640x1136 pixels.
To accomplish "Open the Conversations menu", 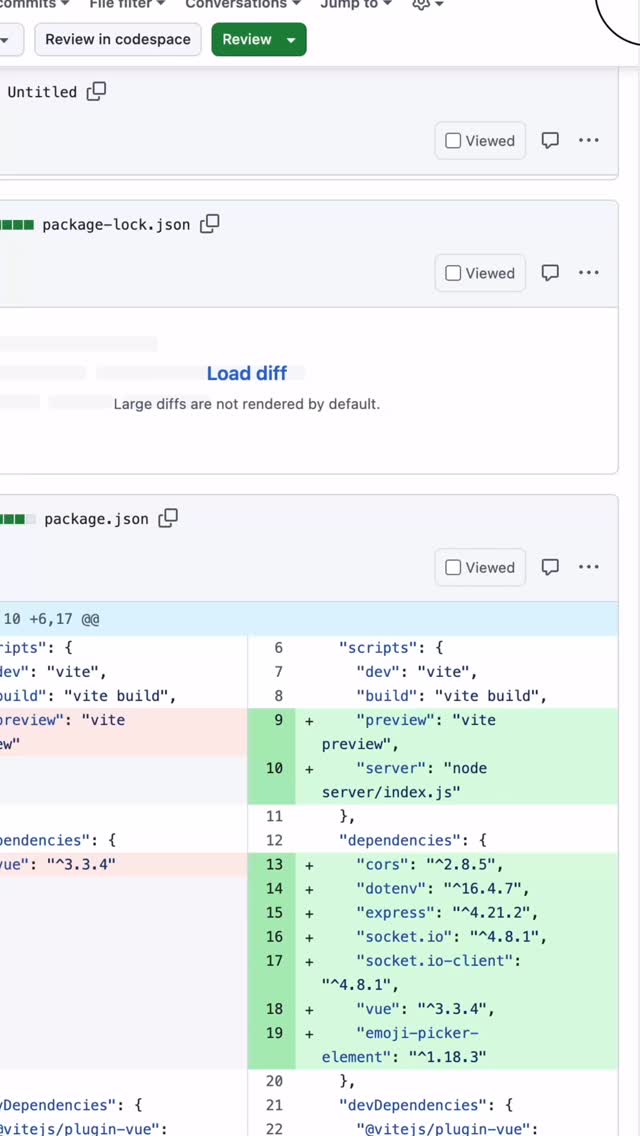I will point(242,5).
